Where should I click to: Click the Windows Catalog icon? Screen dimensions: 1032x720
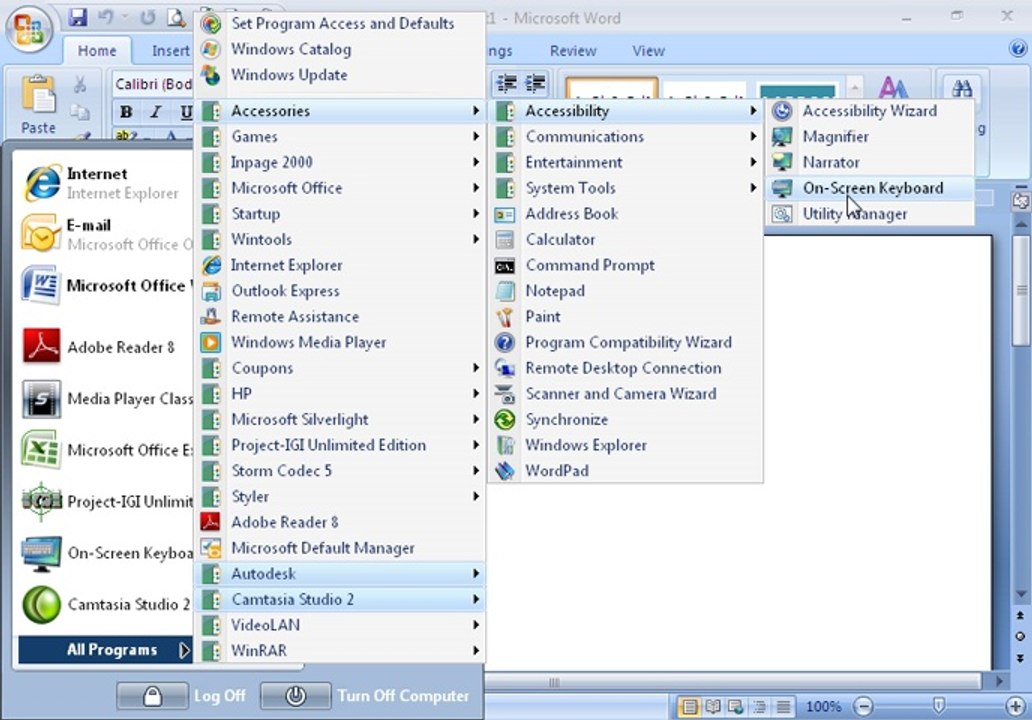(x=211, y=49)
